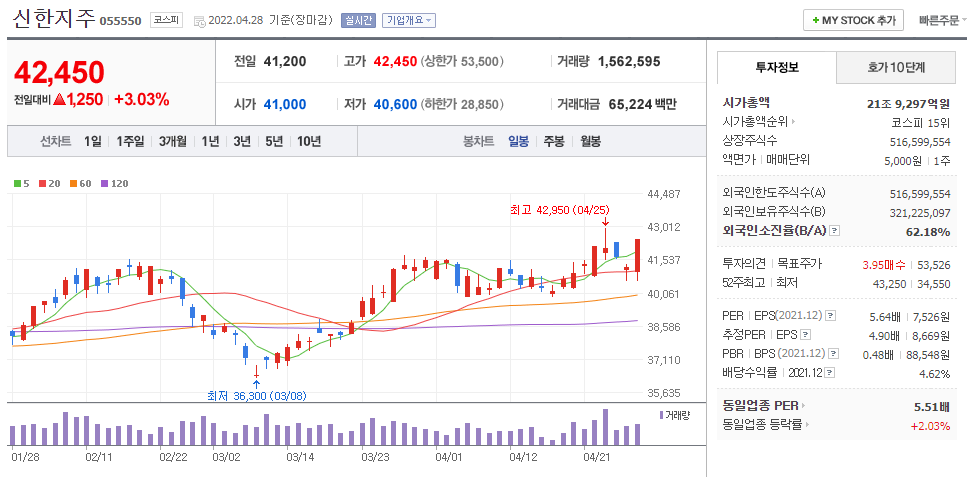The width and height of the screenshot is (975, 477).
Task: Switch to the 호가10단계 tab
Action: point(895,67)
